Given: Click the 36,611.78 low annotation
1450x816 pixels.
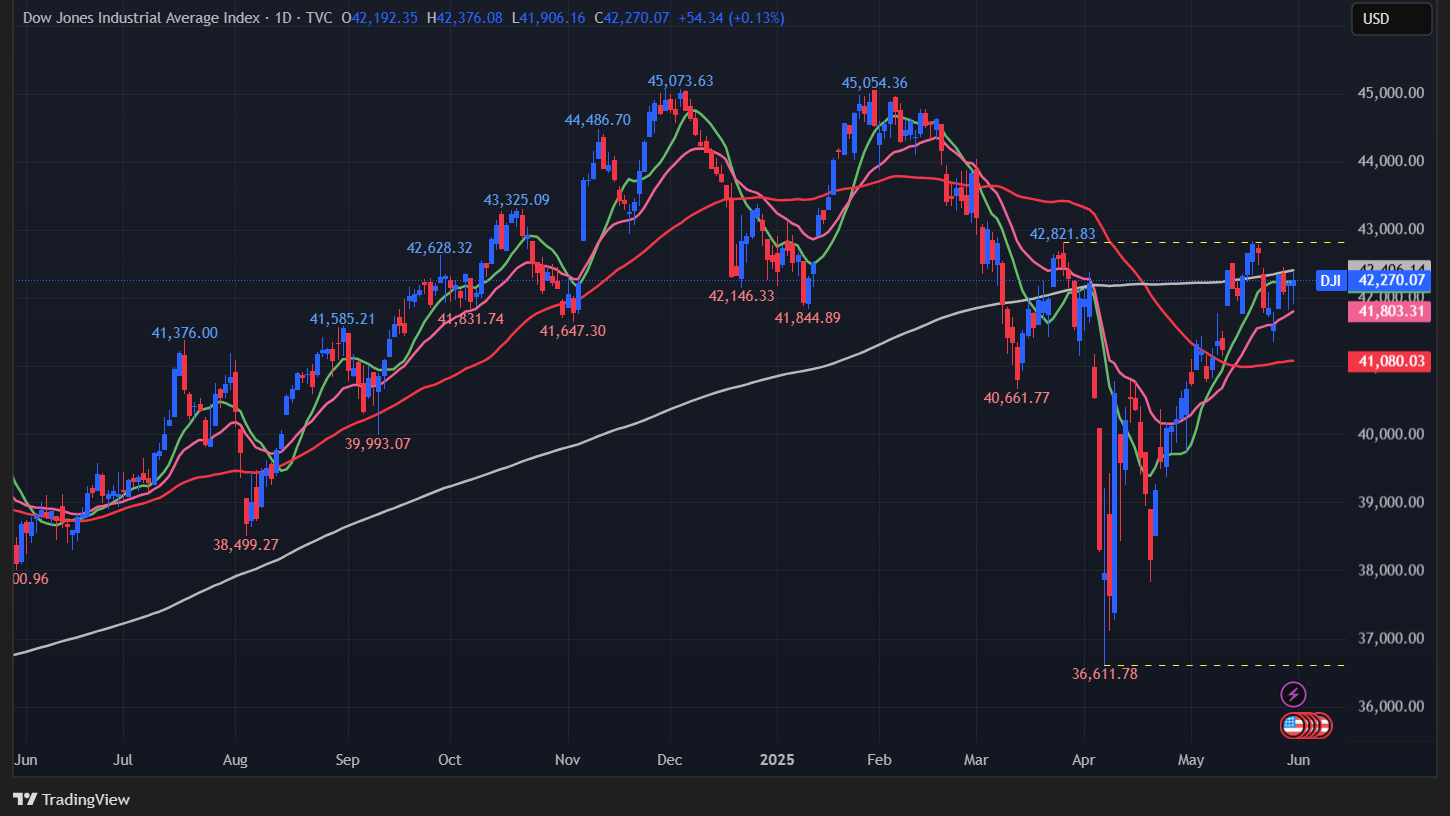Looking at the screenshot, I should [x=1104, y=674].
